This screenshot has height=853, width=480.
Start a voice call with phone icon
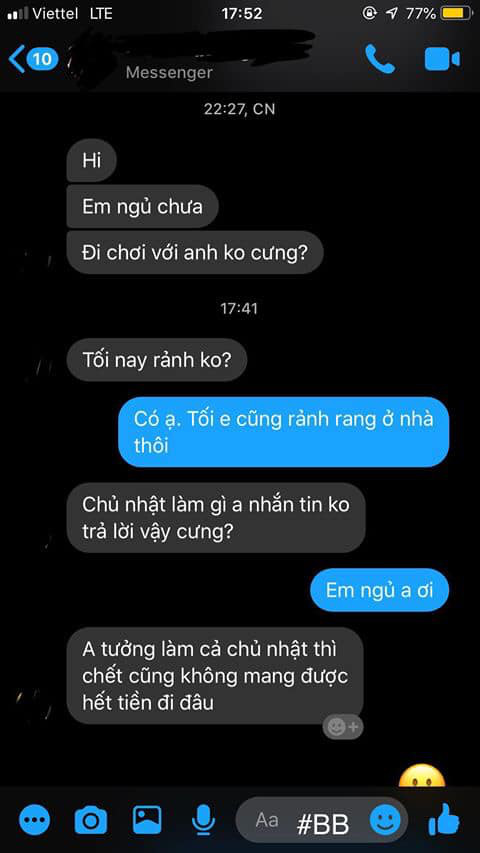(x=380, y=58)
